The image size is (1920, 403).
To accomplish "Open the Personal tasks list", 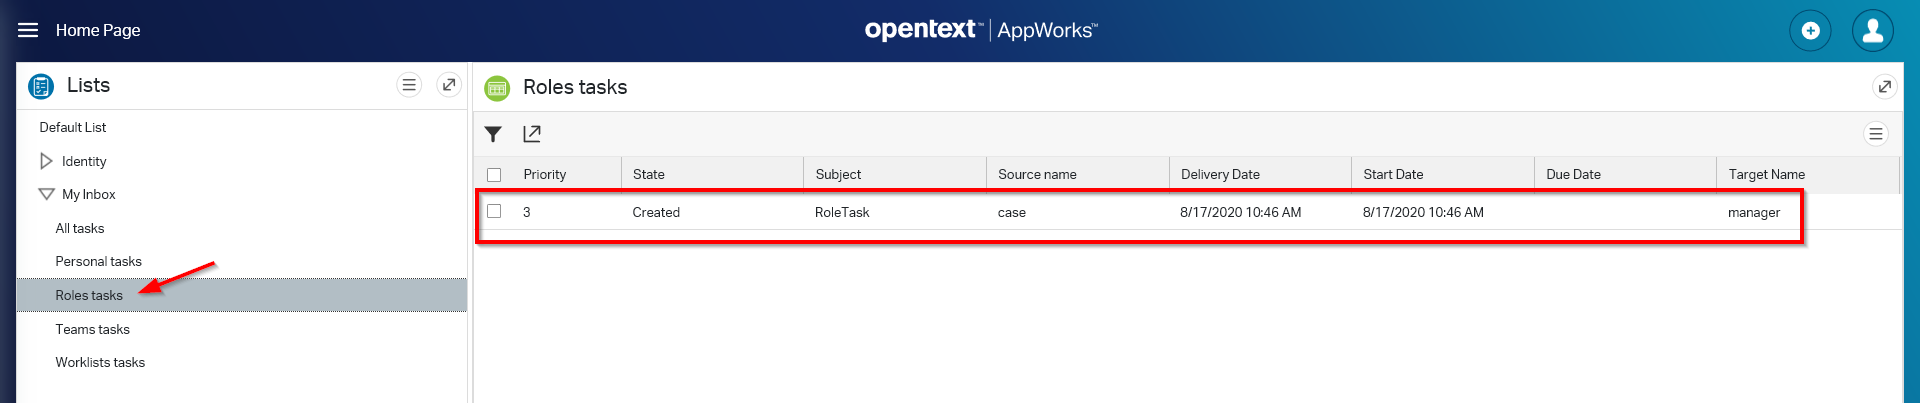I will [98, 261].
